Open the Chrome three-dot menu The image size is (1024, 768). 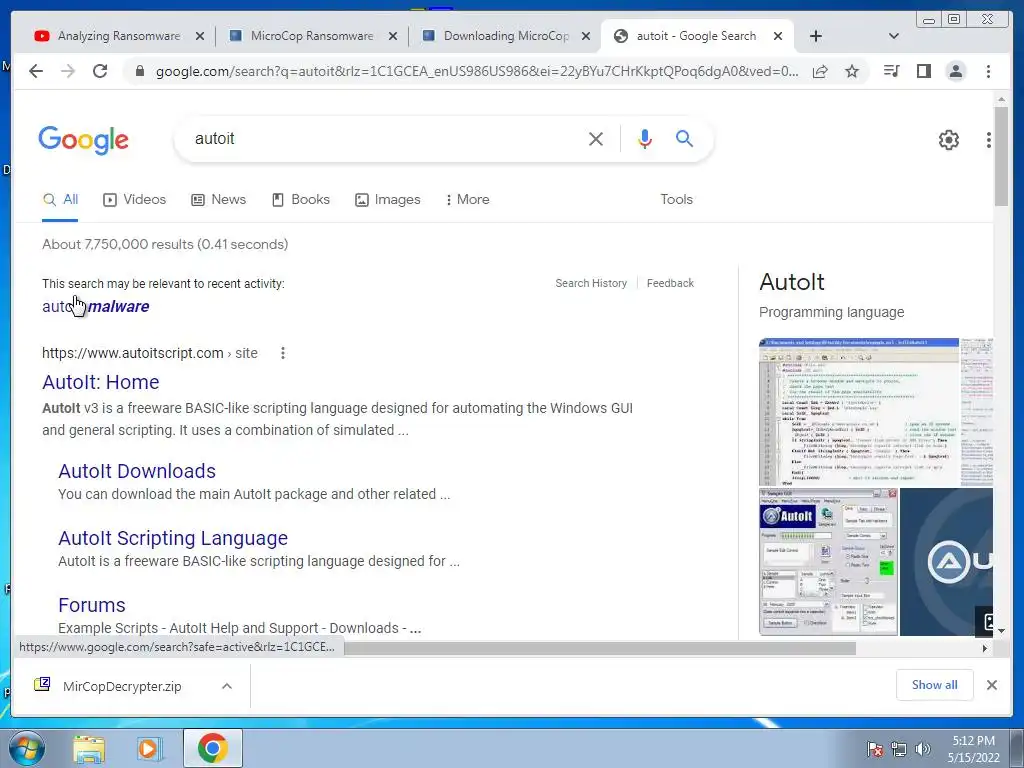988,71
